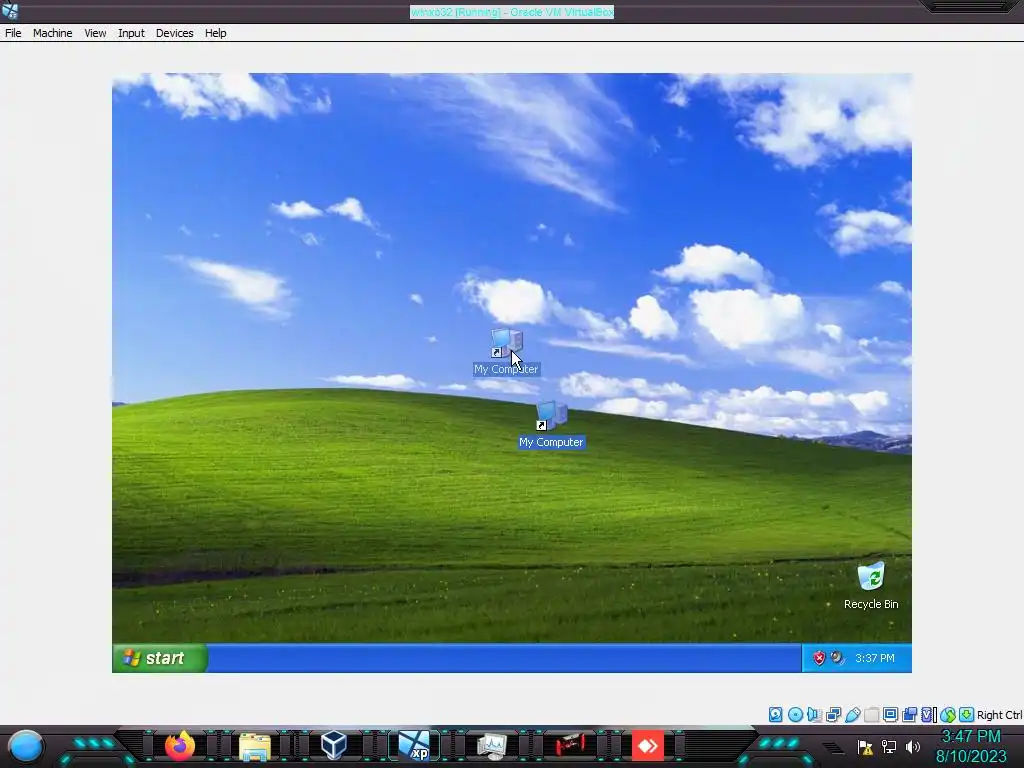Select the lower My Computer shortcut
1024x768 pixels.
(x=551, y=425)
